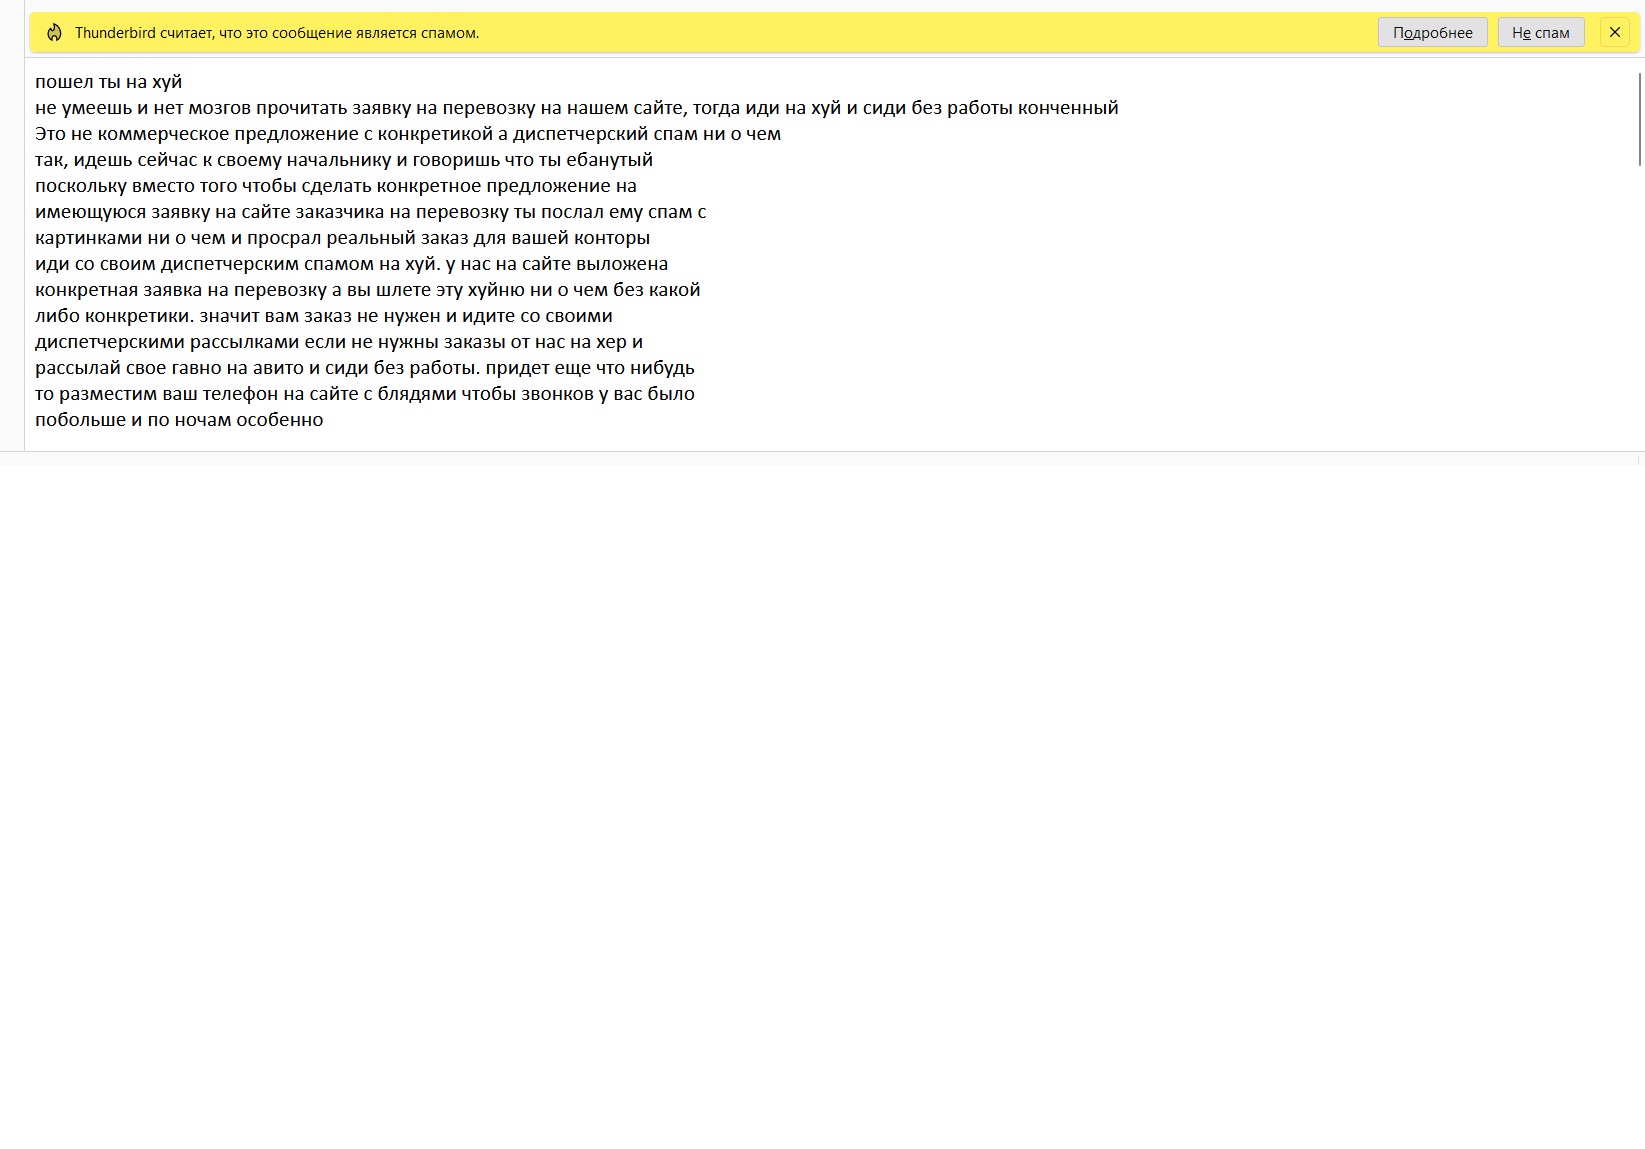Click the line starting "Это не коммерческое предложение"
This screenshot has width=1645, height=1149.
pos(407,134)
